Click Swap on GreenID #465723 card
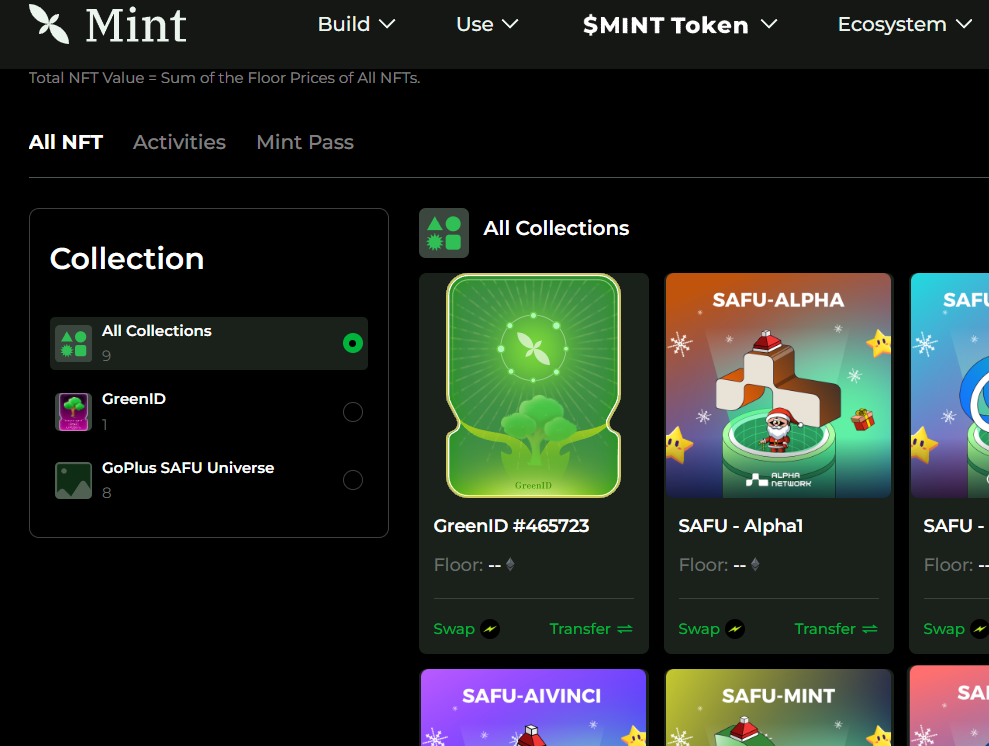989x746 pixels. 466,629
